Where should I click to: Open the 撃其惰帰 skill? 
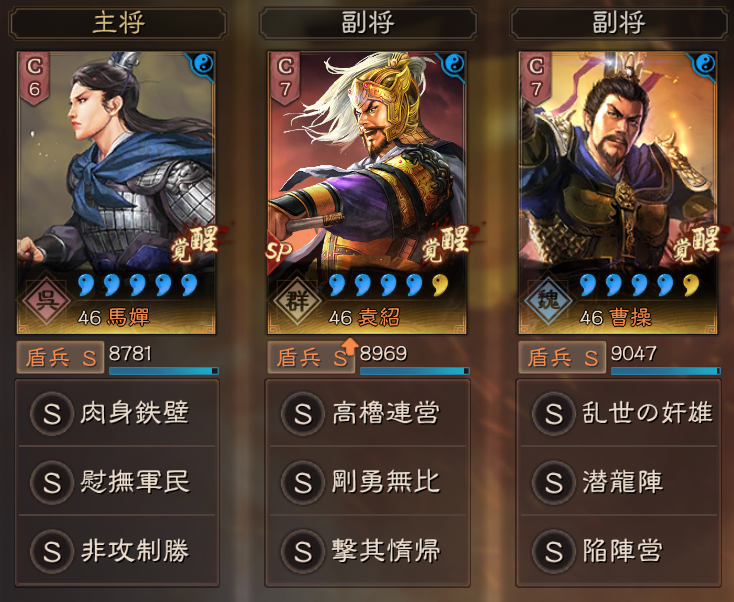[x=368, y=550]
